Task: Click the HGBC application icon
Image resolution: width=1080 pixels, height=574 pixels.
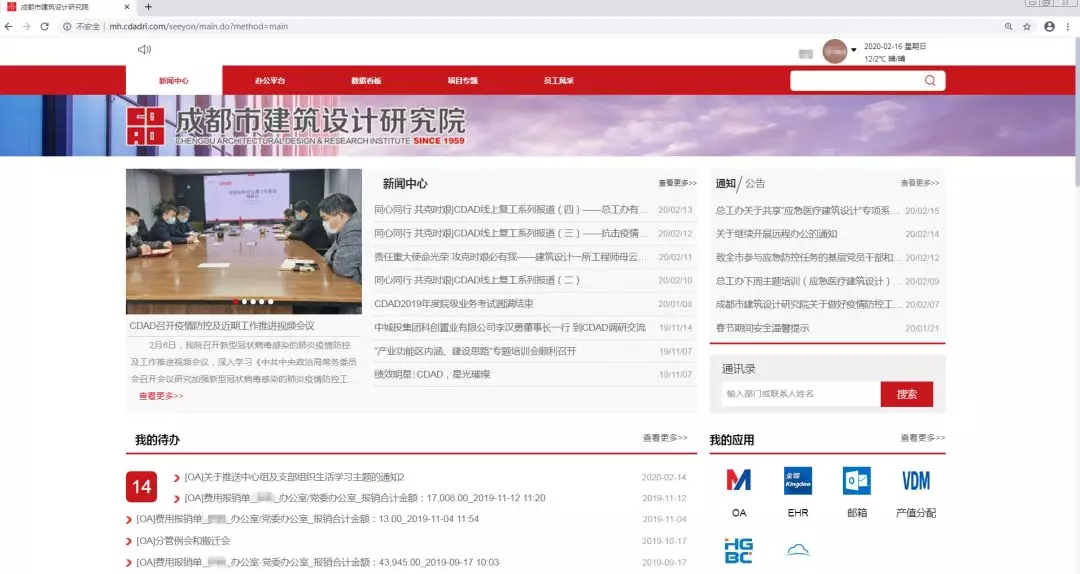Action: 738,550
